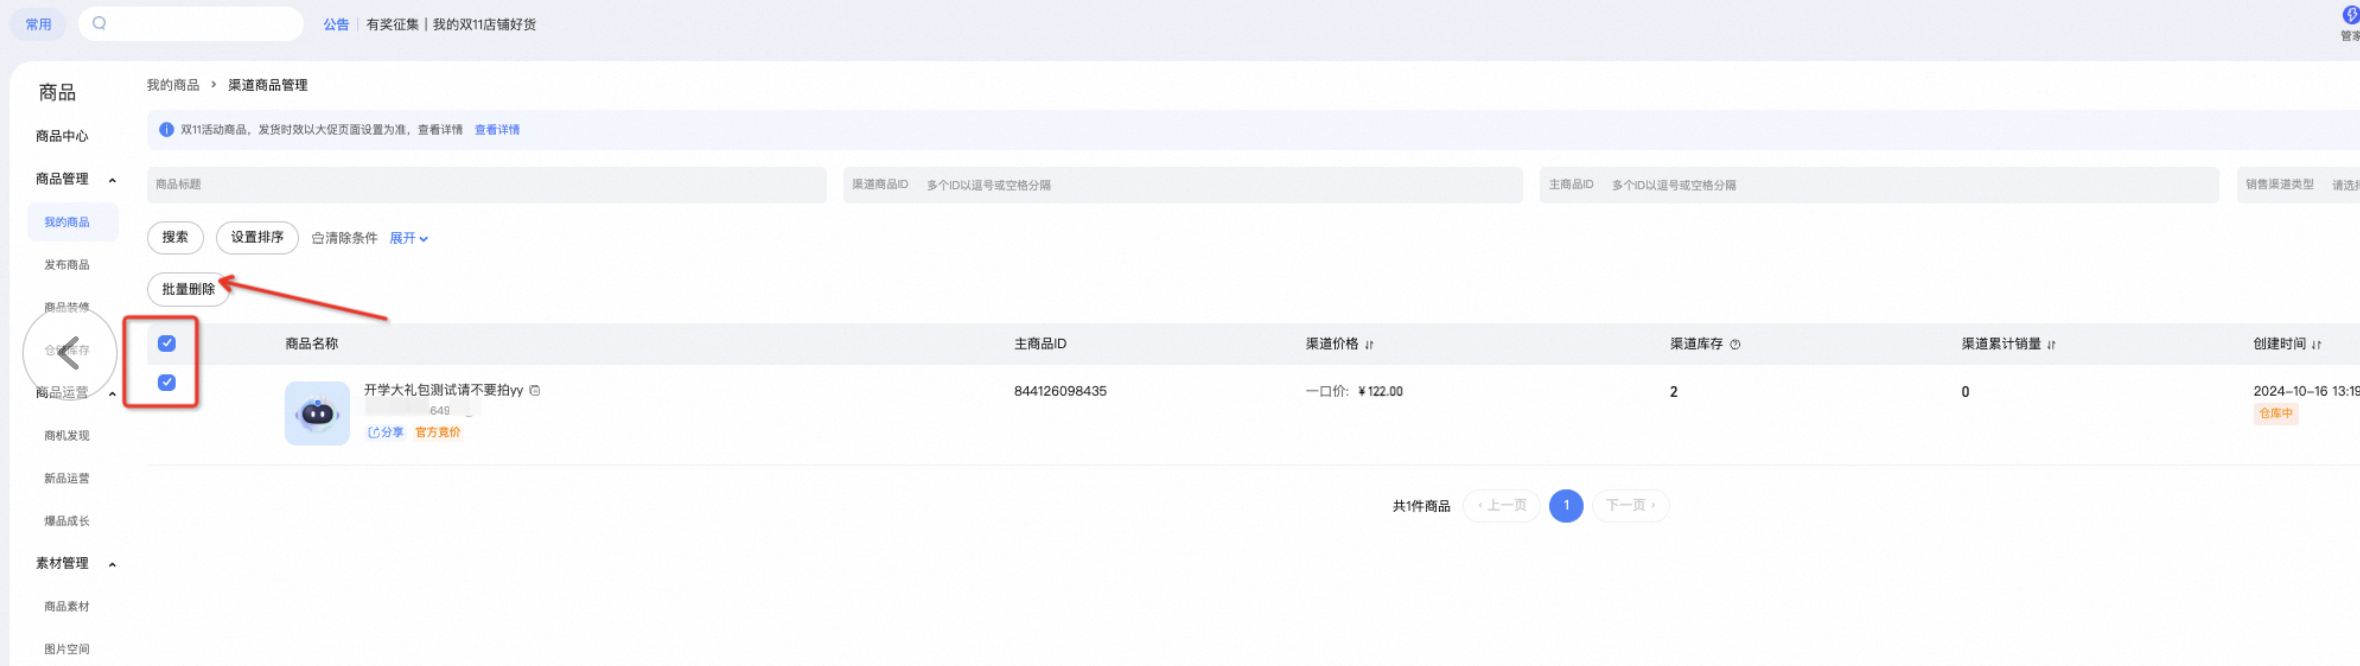Click into the 商品标题 input field
The width and height of the screenshot is (2360, 666).
(x=487, y=185)
